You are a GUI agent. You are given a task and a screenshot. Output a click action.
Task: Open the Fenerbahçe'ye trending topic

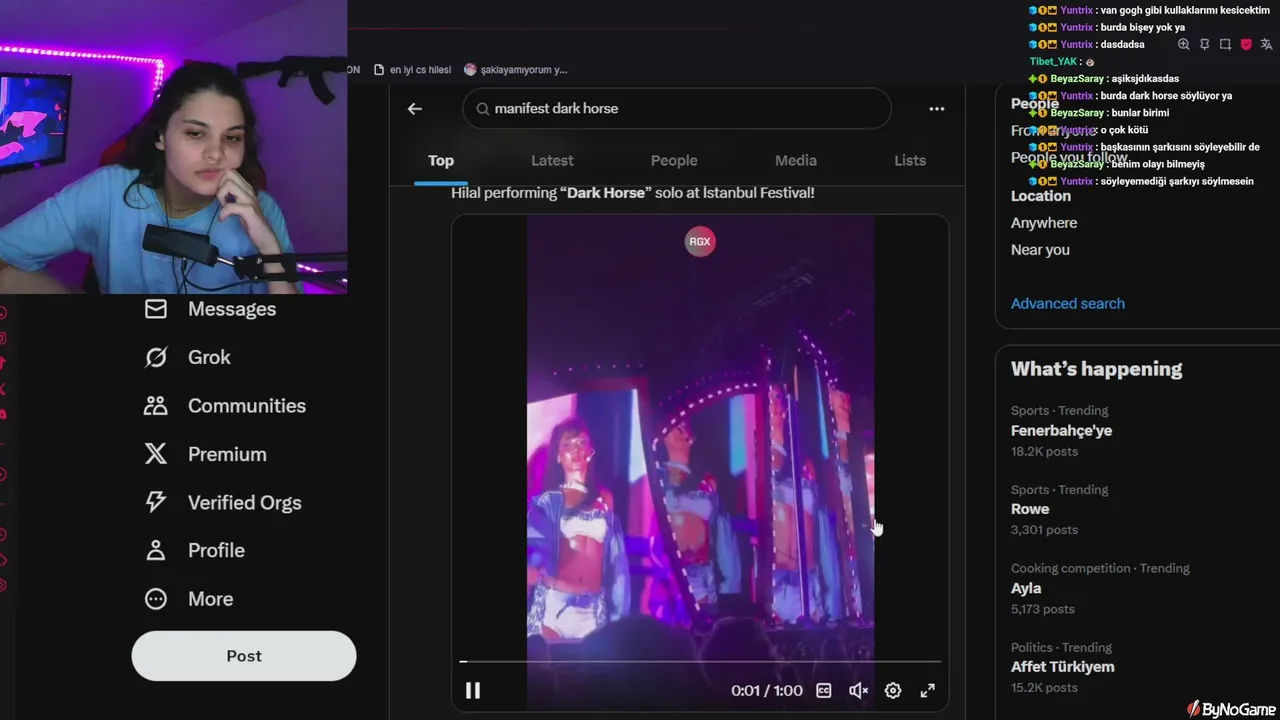[1061, 430]
